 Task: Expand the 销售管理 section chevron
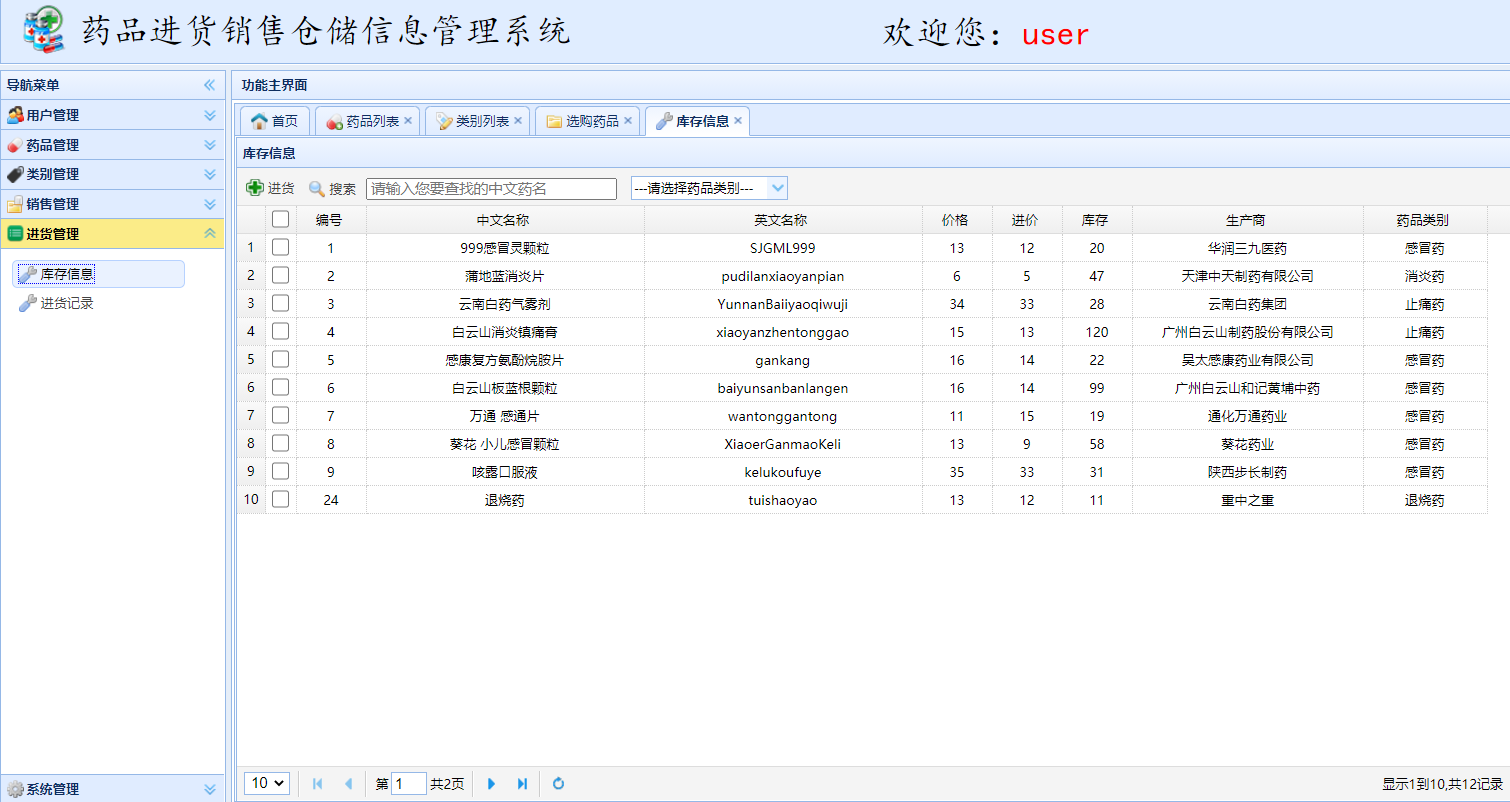click(210, 203)
